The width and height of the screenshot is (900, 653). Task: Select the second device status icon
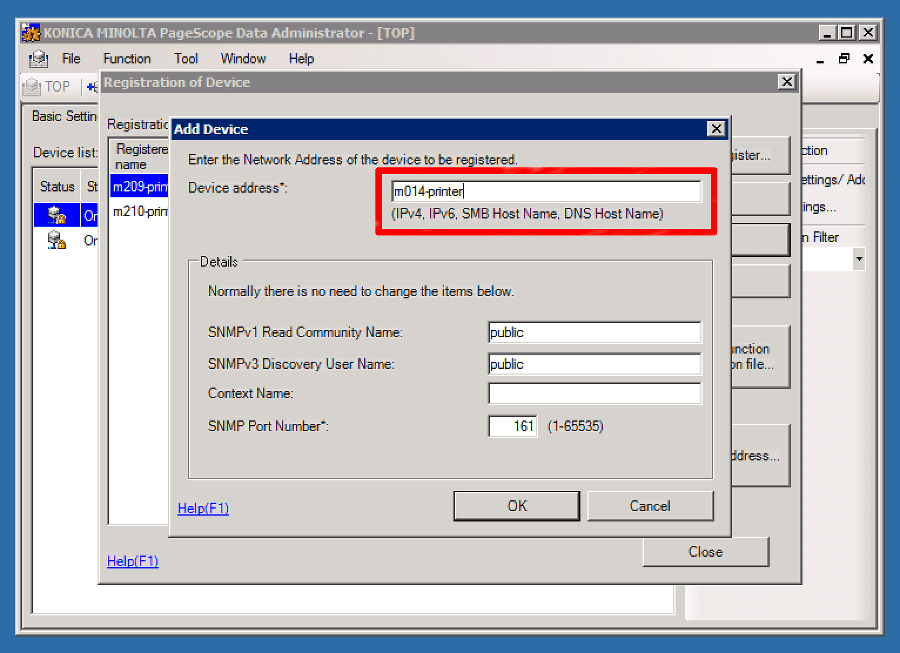(56, 240)
